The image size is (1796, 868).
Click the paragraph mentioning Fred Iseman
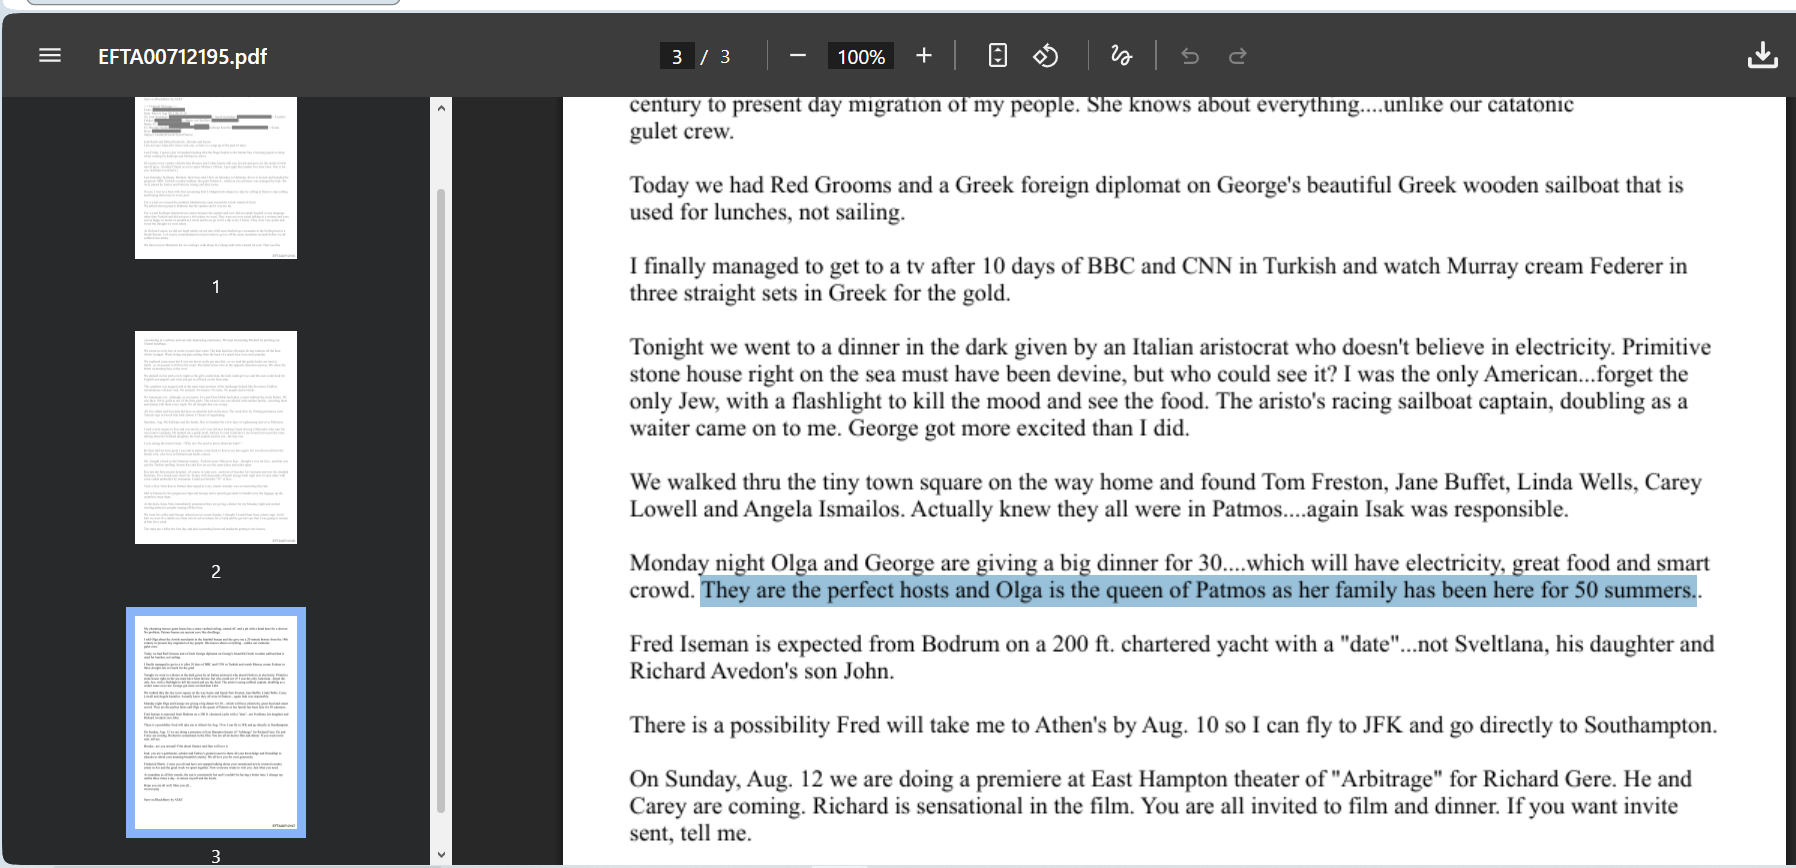(x=1171, y=657)
